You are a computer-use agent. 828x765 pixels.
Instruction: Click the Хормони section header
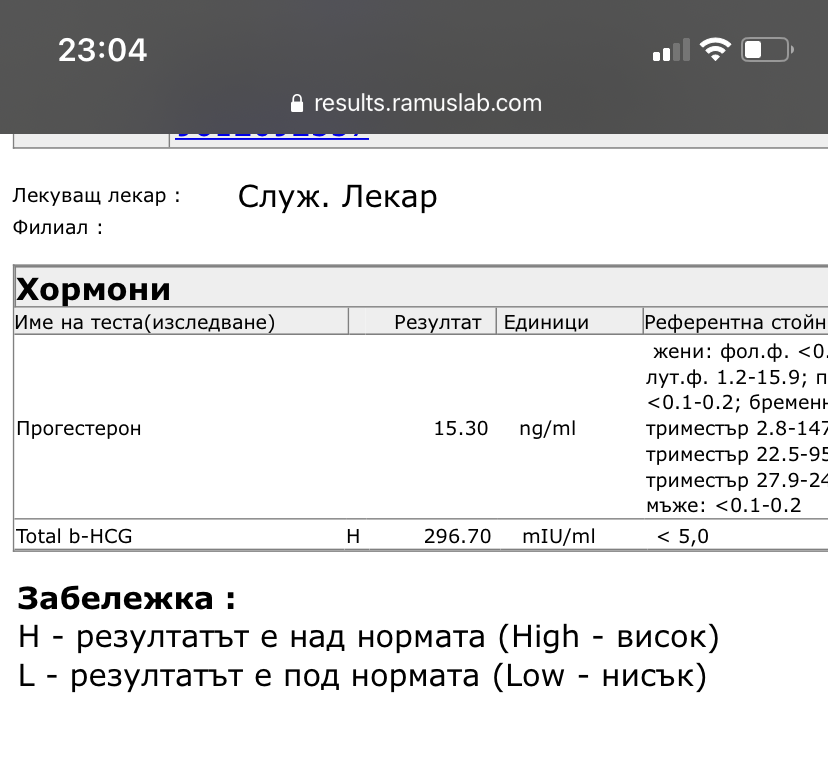tap(94, 289)
